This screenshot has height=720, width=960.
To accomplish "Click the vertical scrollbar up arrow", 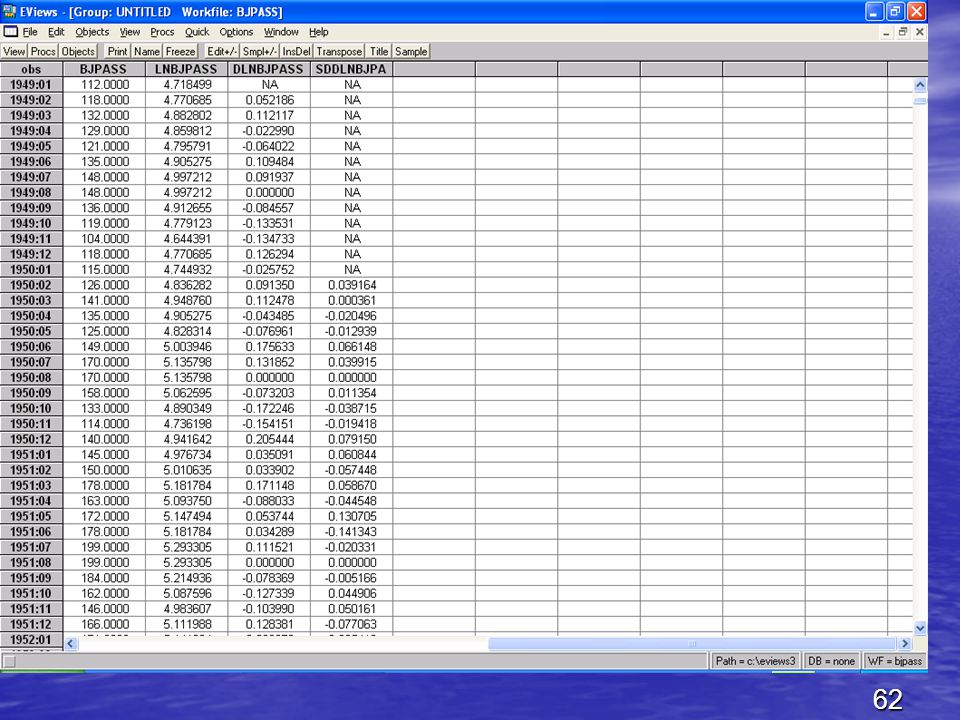I will pos(920,85).
